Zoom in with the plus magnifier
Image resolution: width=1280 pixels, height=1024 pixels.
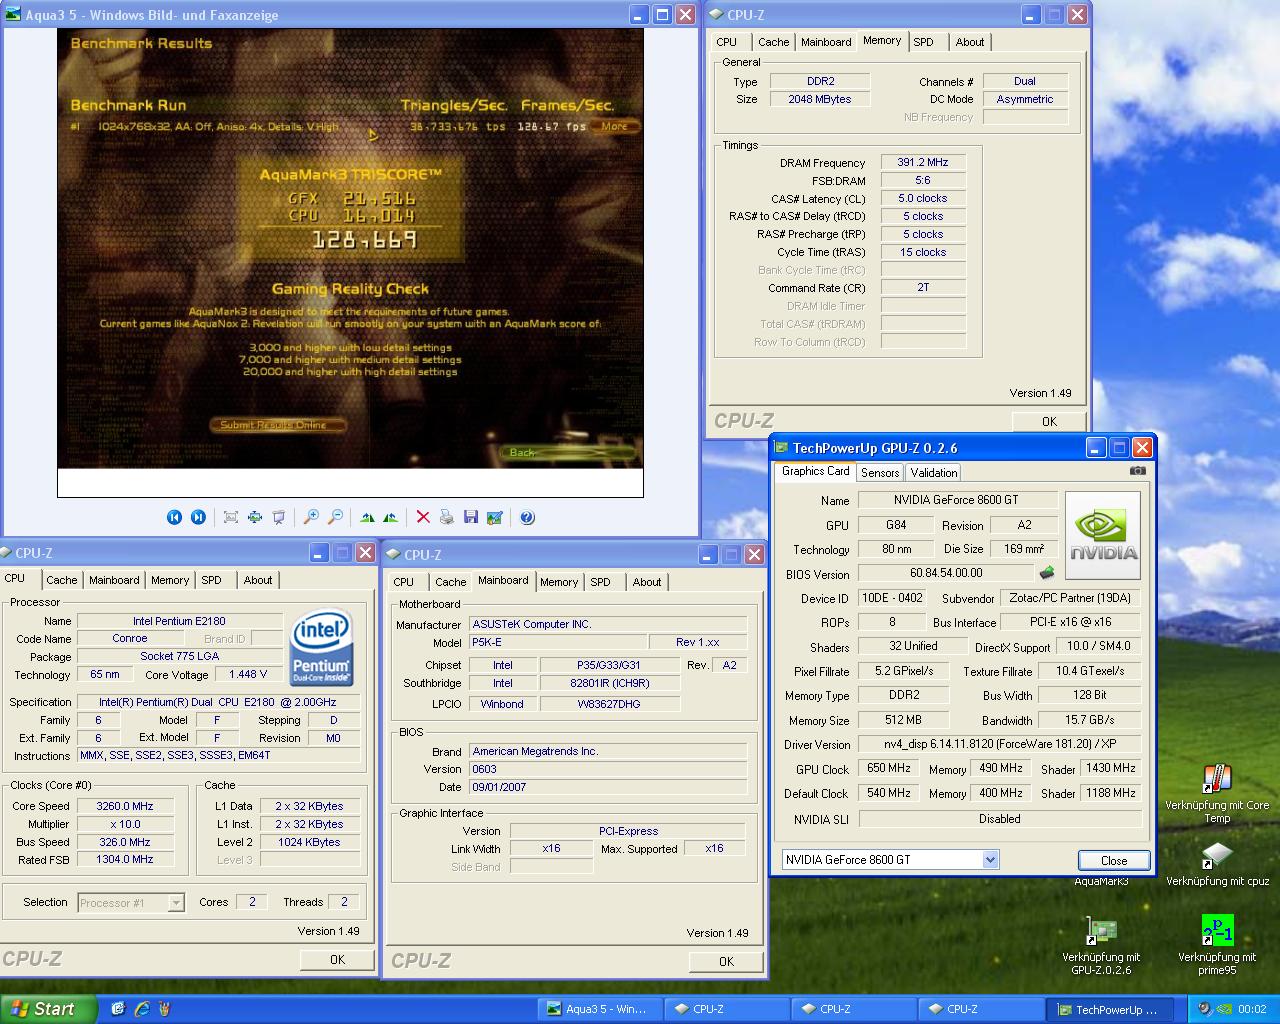pyautogui.click(x=311, y=517)
